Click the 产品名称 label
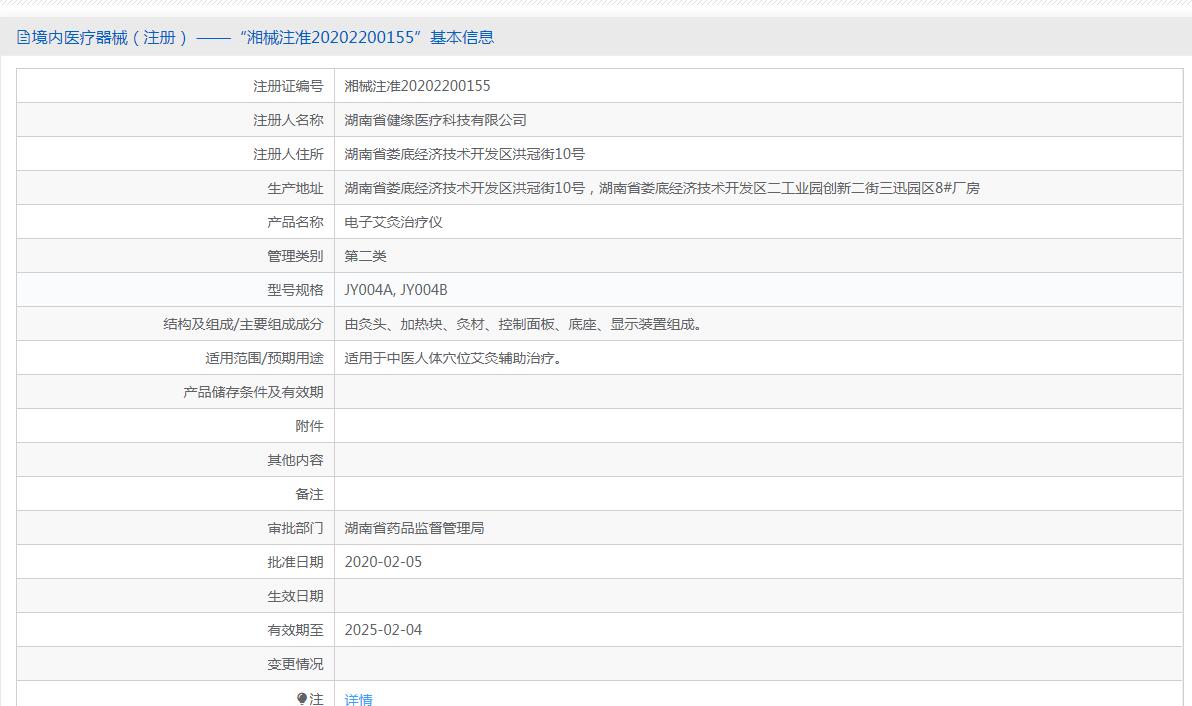This screenshot has height=706, width=1192. point(295,222)
